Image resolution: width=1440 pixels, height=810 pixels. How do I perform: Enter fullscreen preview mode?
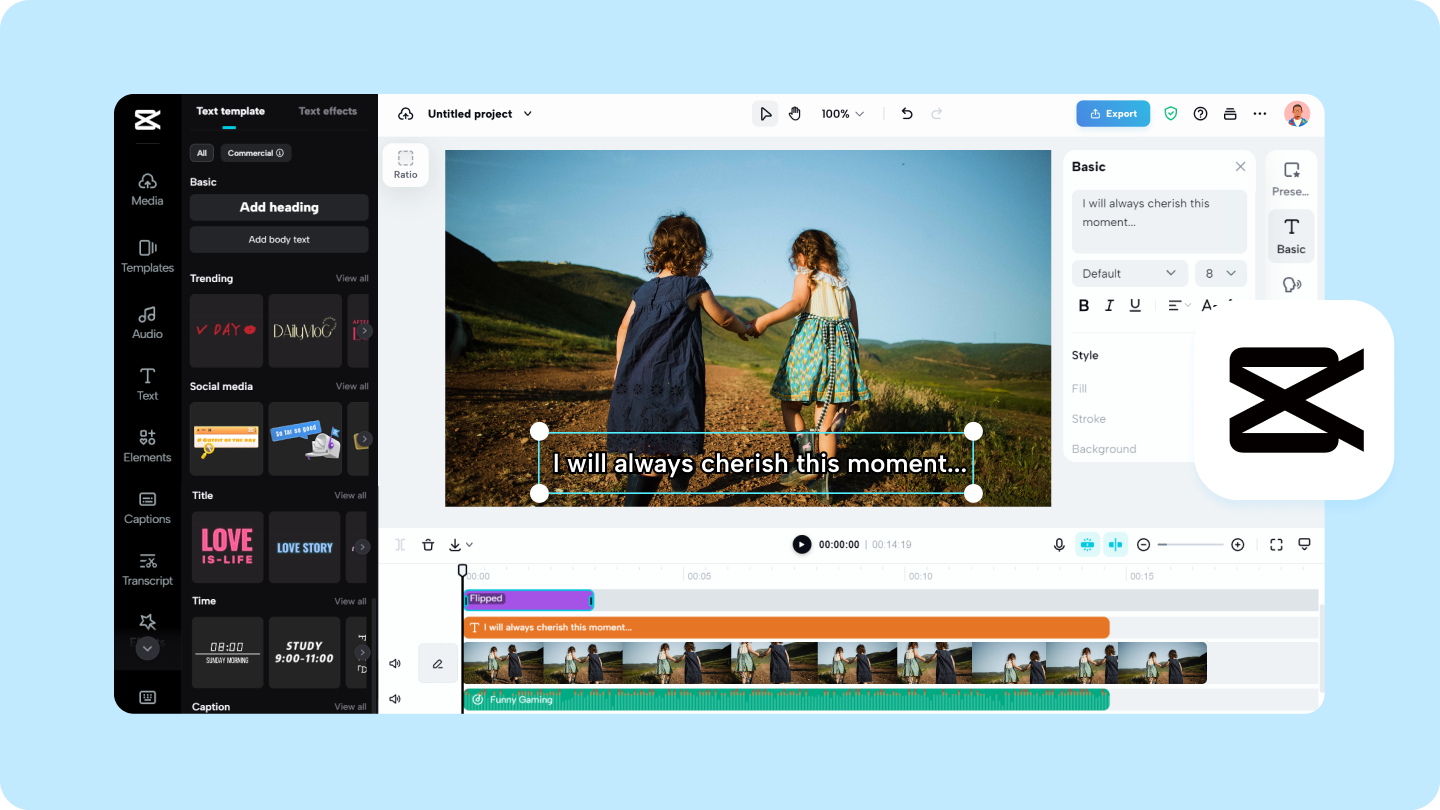coord(1276,545)
